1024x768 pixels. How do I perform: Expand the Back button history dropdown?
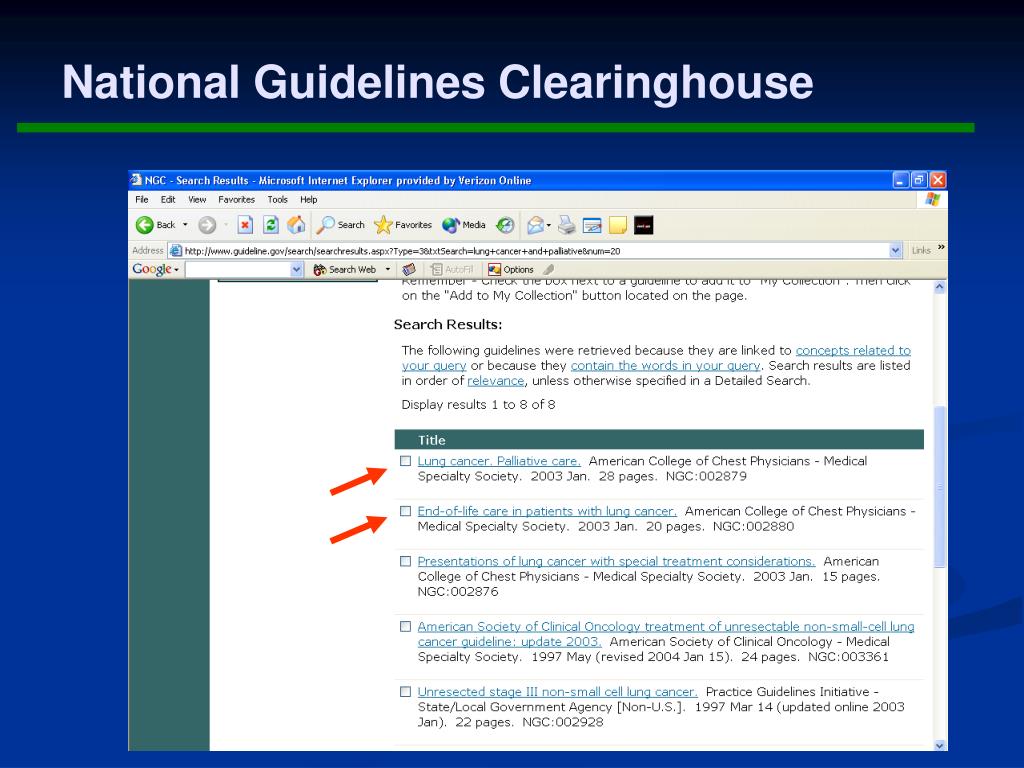[185, 225]
